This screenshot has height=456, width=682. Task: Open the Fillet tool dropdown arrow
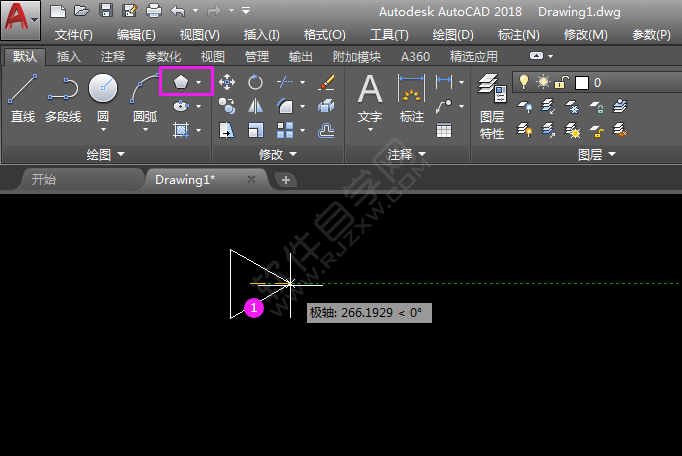click(302, 106)
